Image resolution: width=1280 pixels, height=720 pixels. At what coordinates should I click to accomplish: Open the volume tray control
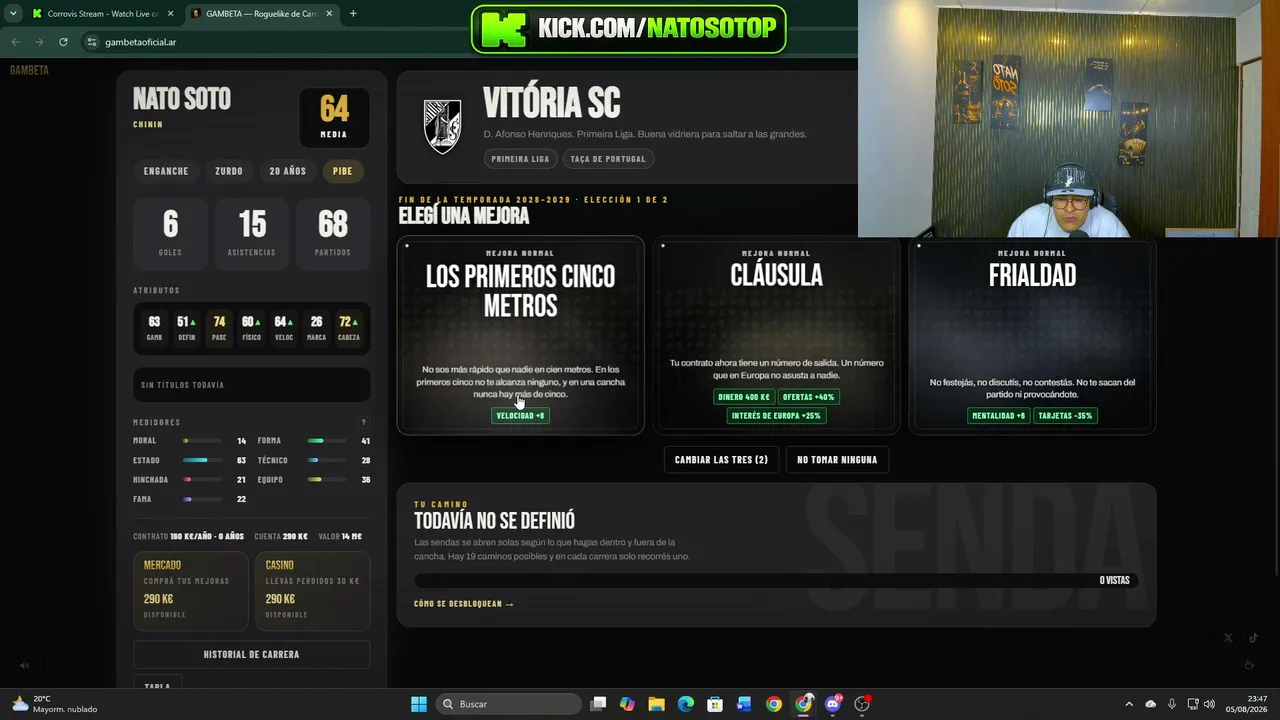[1209, 704]
